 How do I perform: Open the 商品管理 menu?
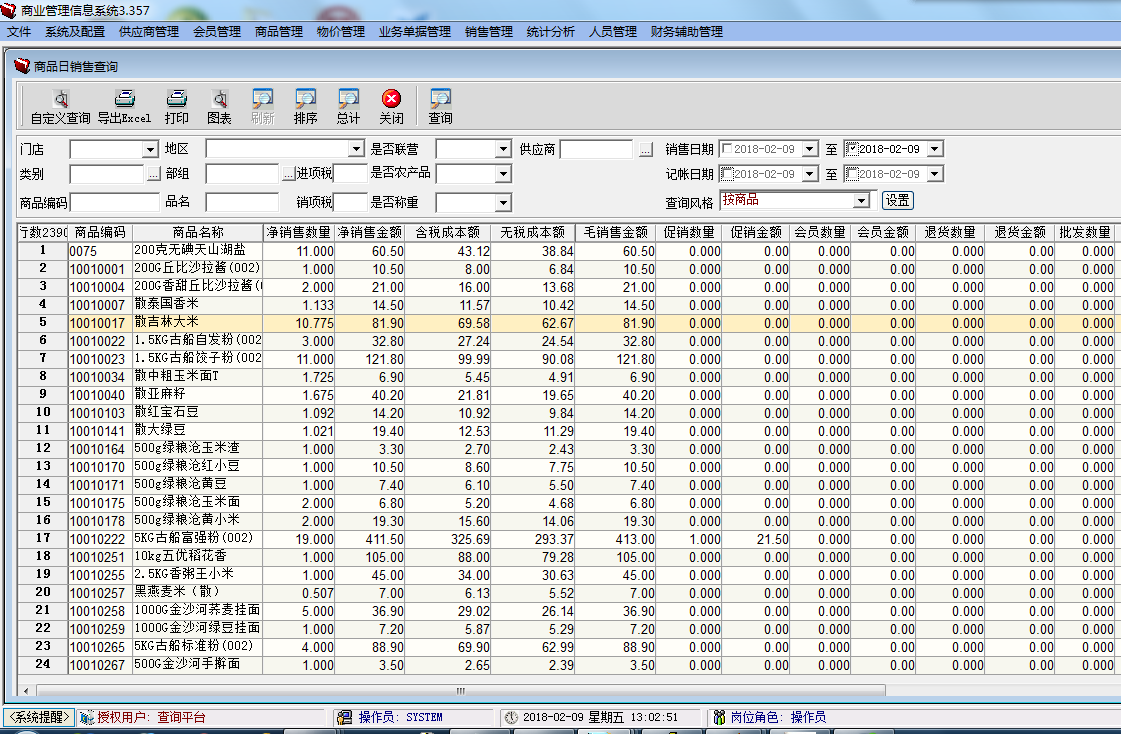pyautogui.click(x=279, y=31)
